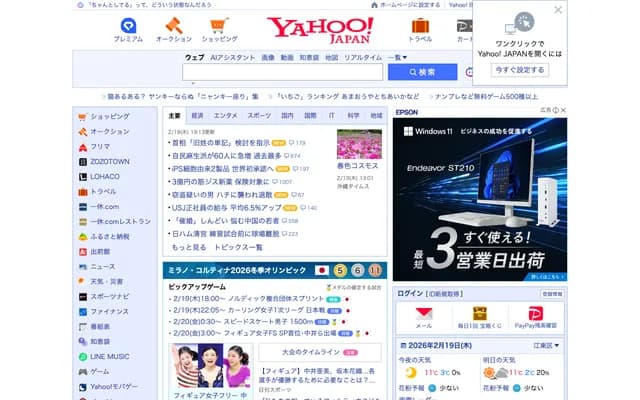Switch to the 経済 news tab
Screen dimensions: 640x400
pos(198,115)
